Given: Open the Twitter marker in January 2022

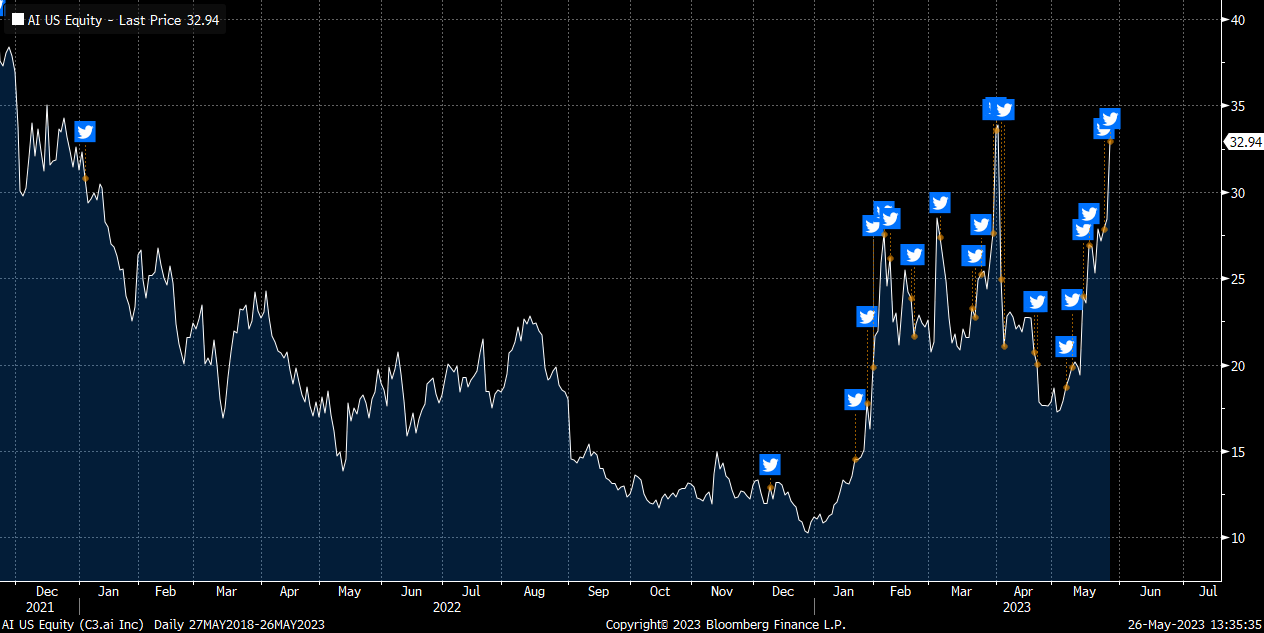Looking at the screenshot, I should 85,132.
